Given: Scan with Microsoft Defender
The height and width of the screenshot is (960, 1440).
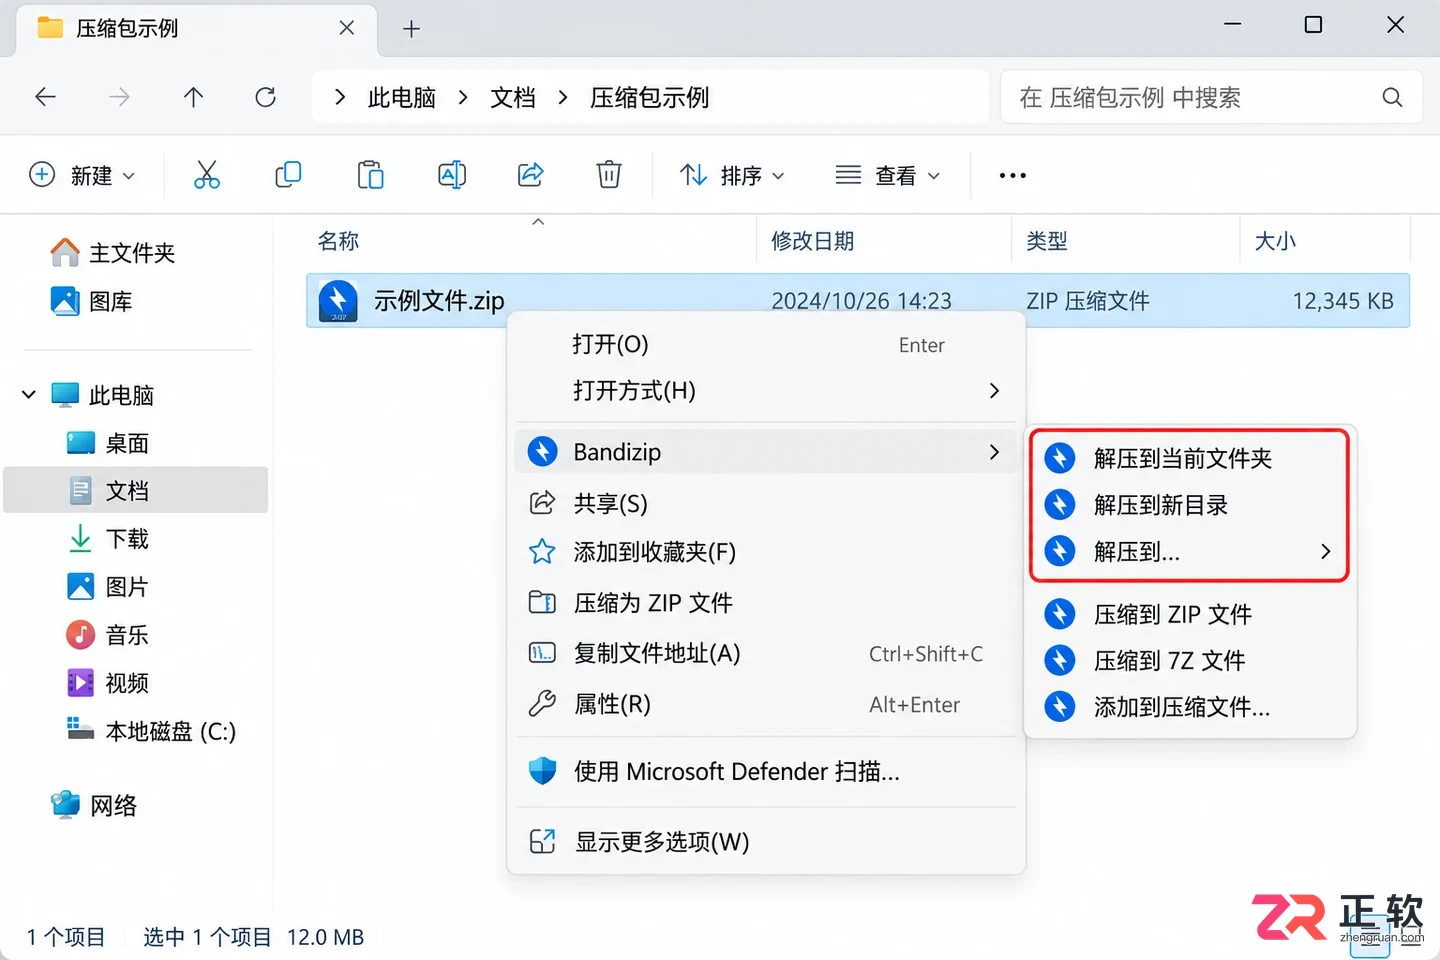Looking at the screenshot, I should coord(765,772).
